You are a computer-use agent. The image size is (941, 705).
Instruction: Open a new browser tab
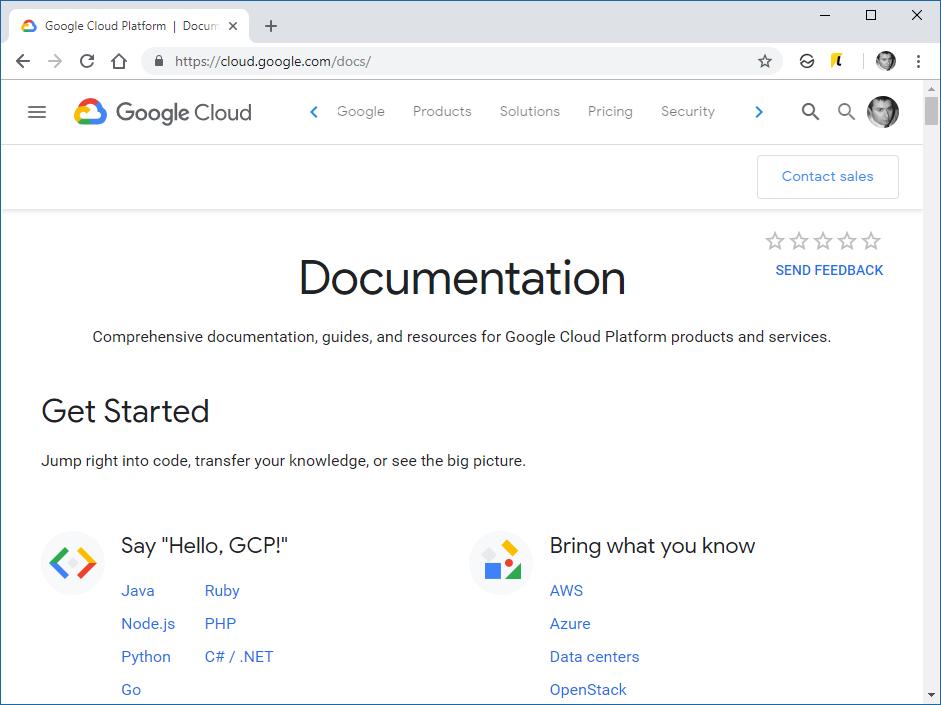[x=271, y=26]
